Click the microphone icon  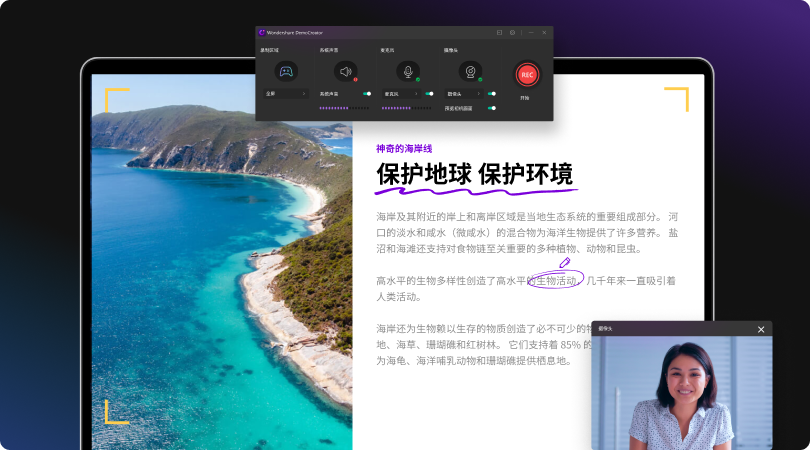(408, 71)
